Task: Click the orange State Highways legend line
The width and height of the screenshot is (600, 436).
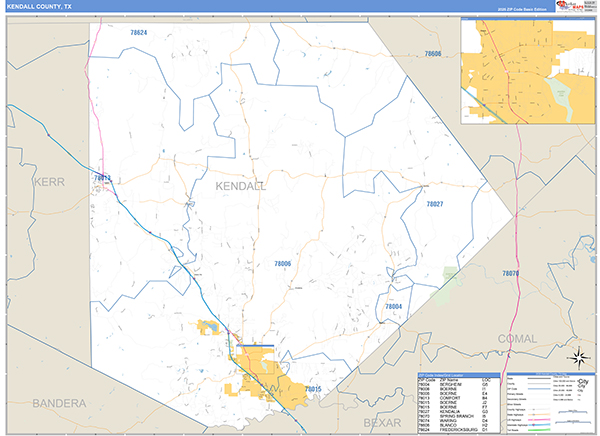Action: pyautogui.click(x=539, y=415)
